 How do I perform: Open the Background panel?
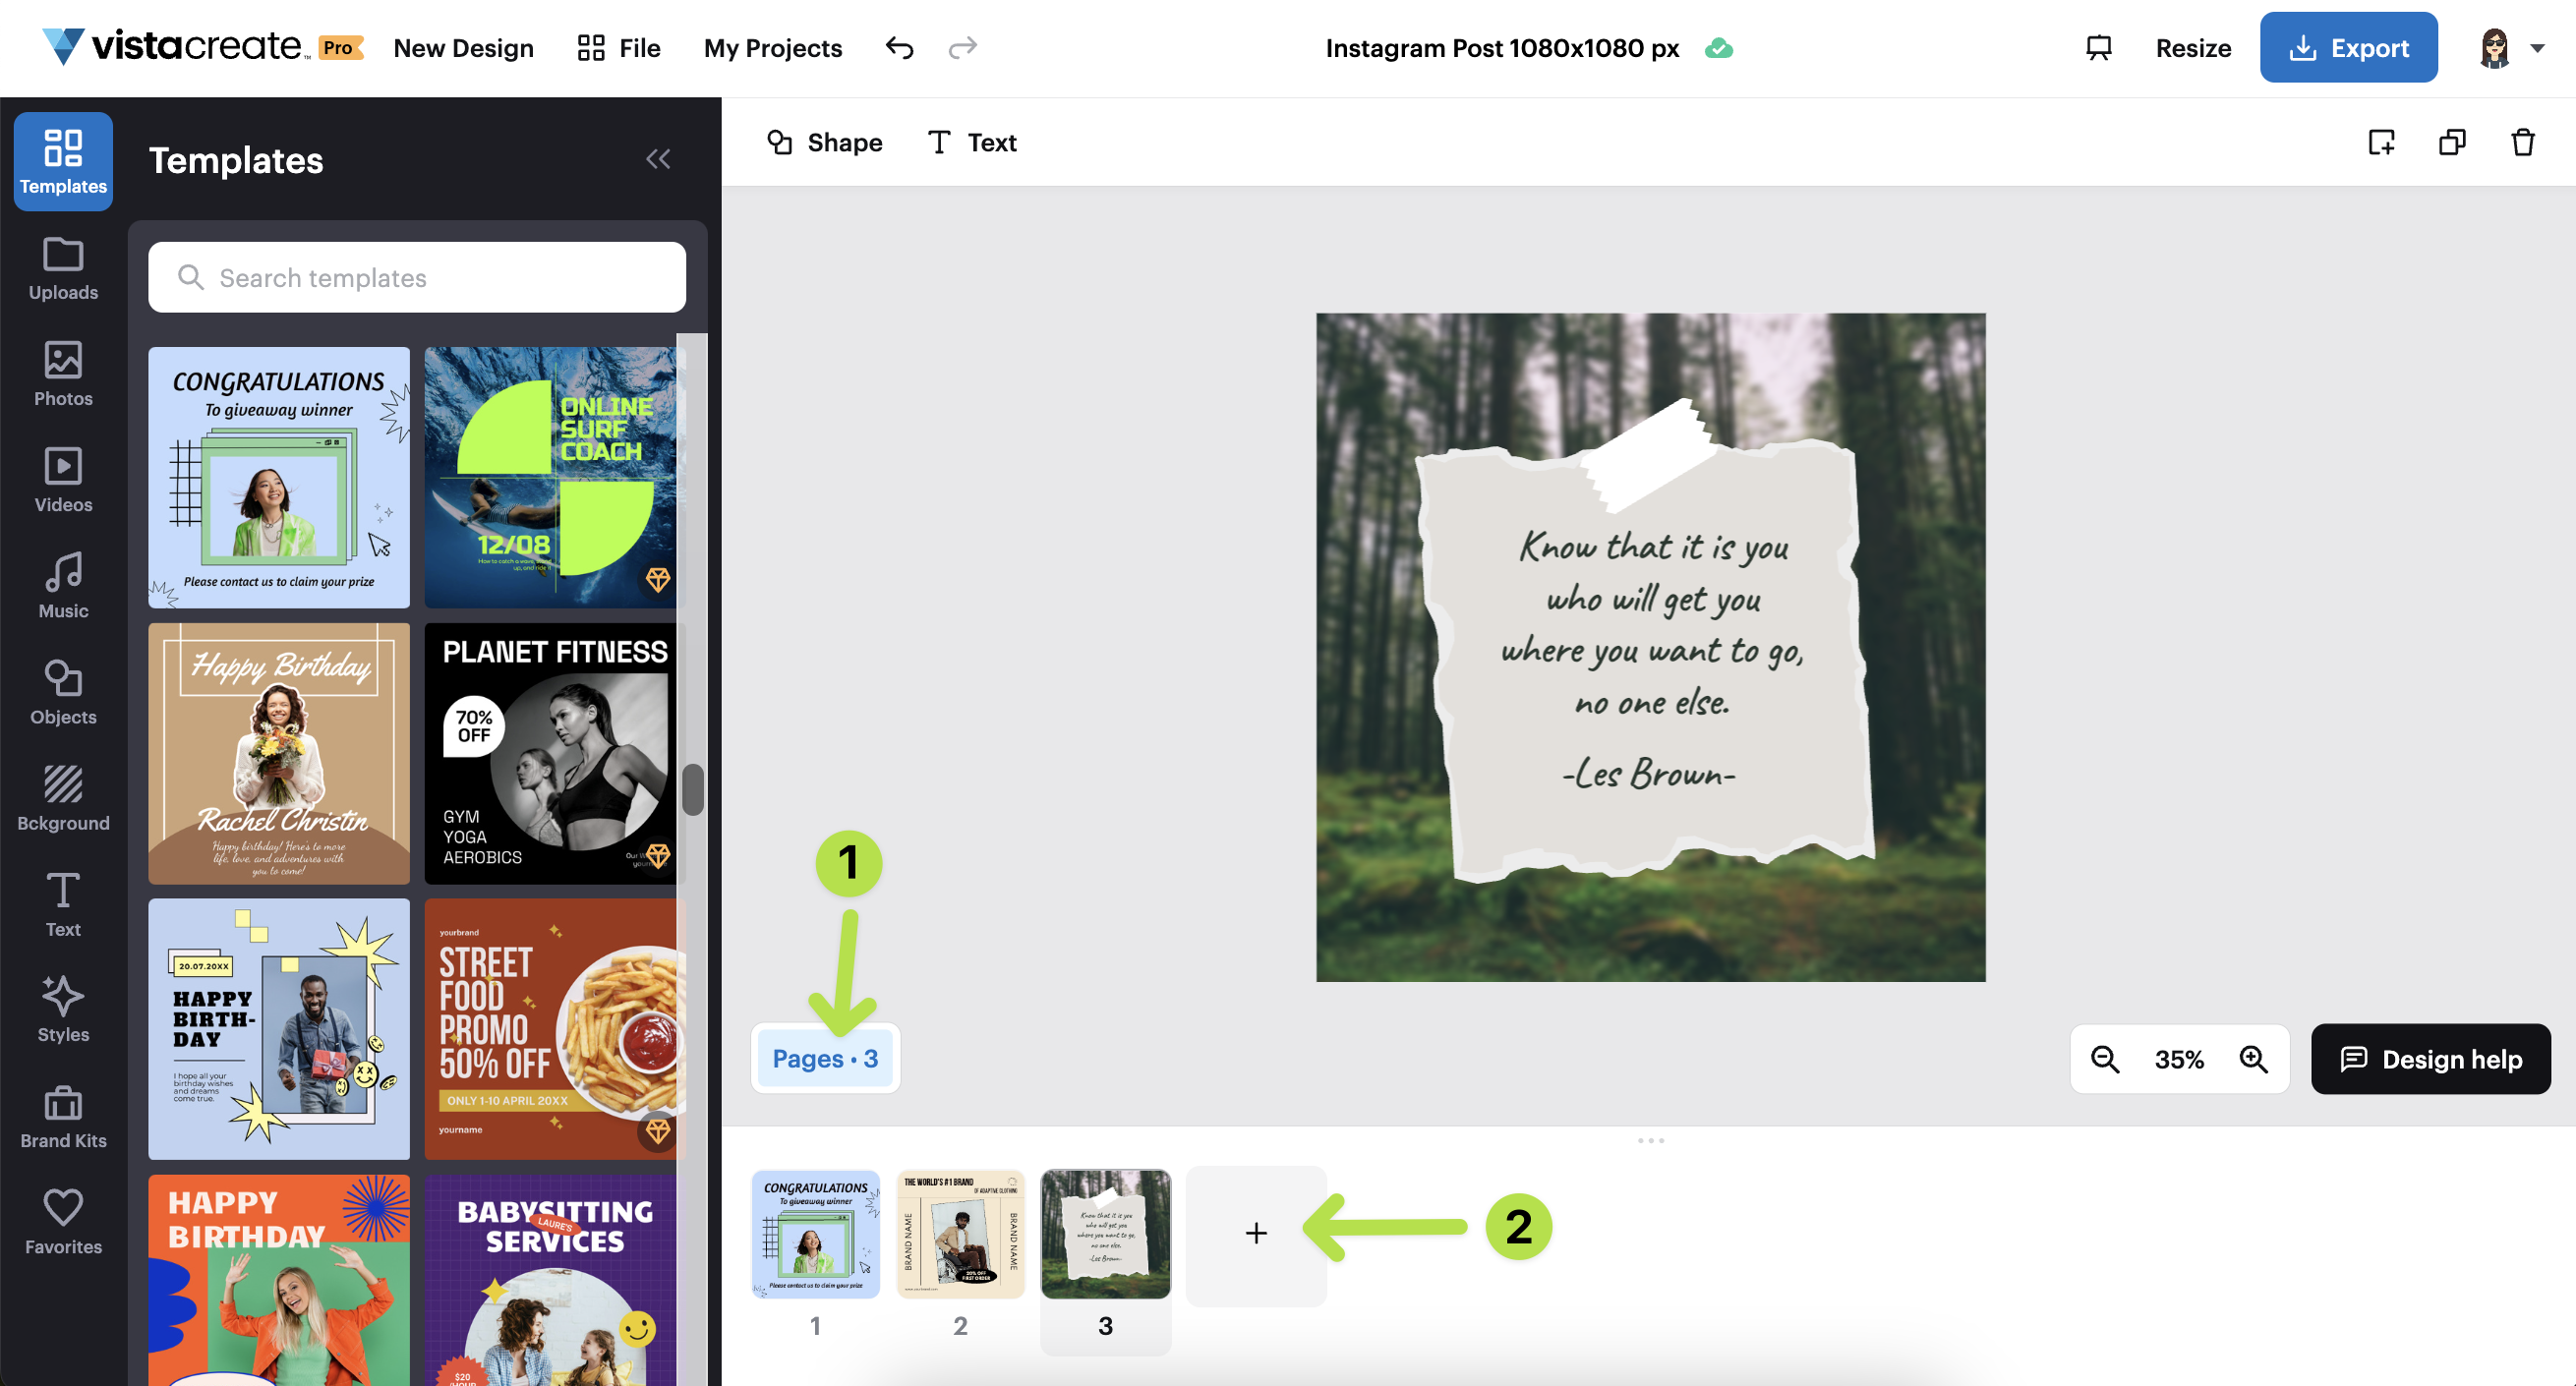point(63,799)
